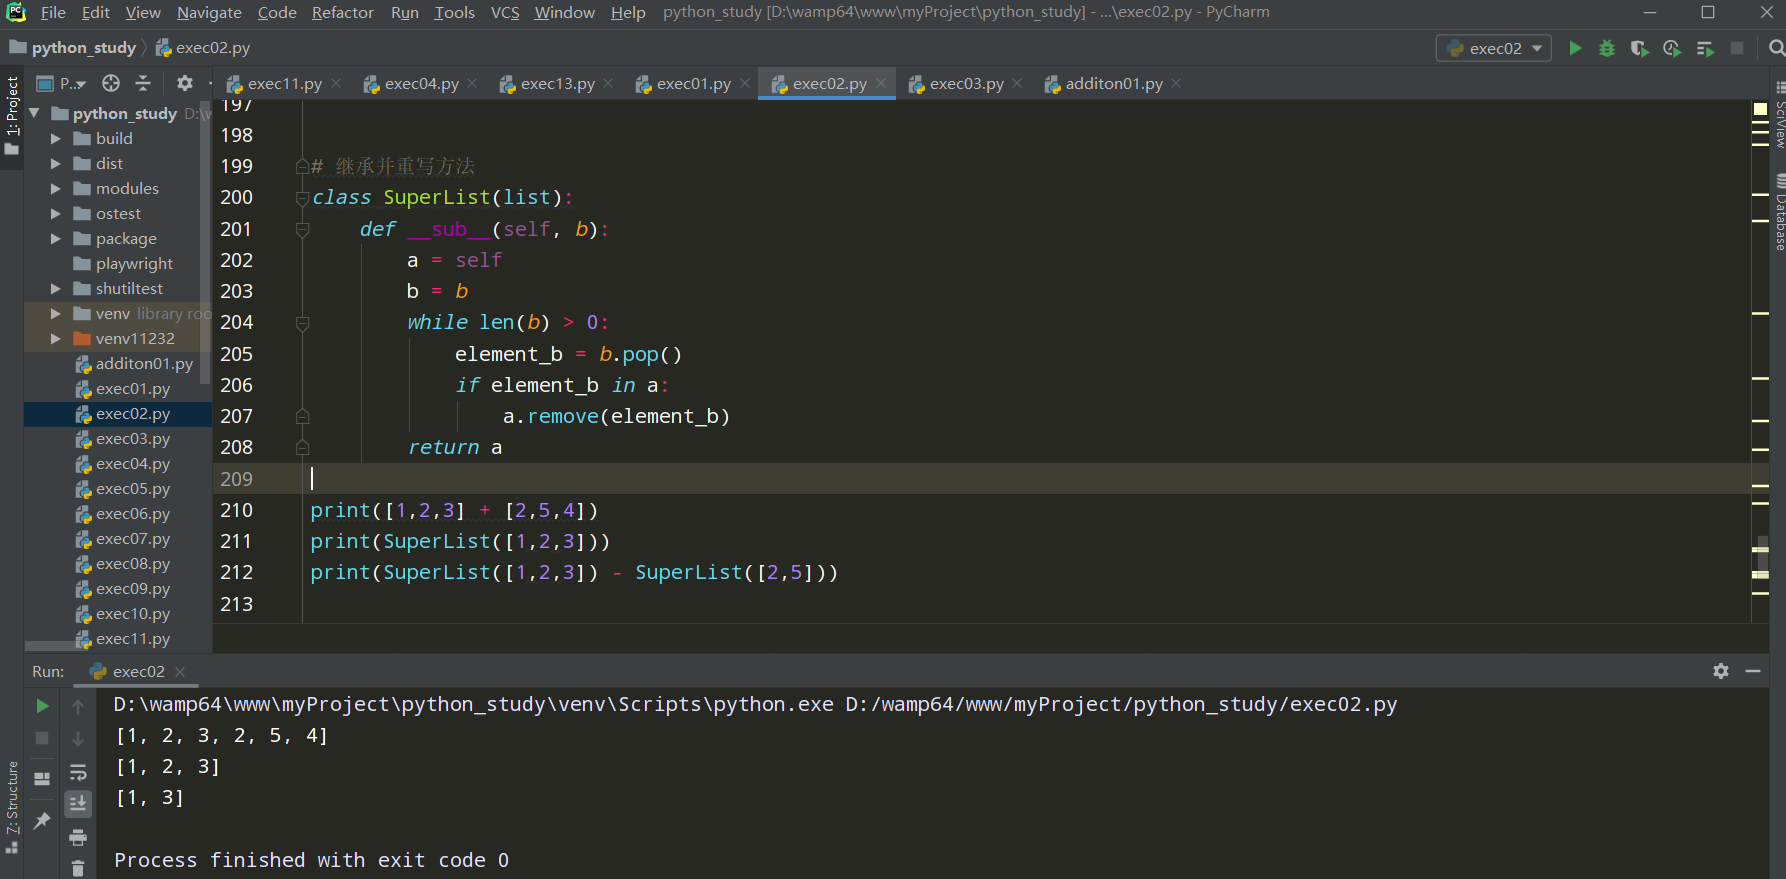The image size is (1786, 879).
Task: Toggle soft-wrap in the Run console
Action: 78,772
